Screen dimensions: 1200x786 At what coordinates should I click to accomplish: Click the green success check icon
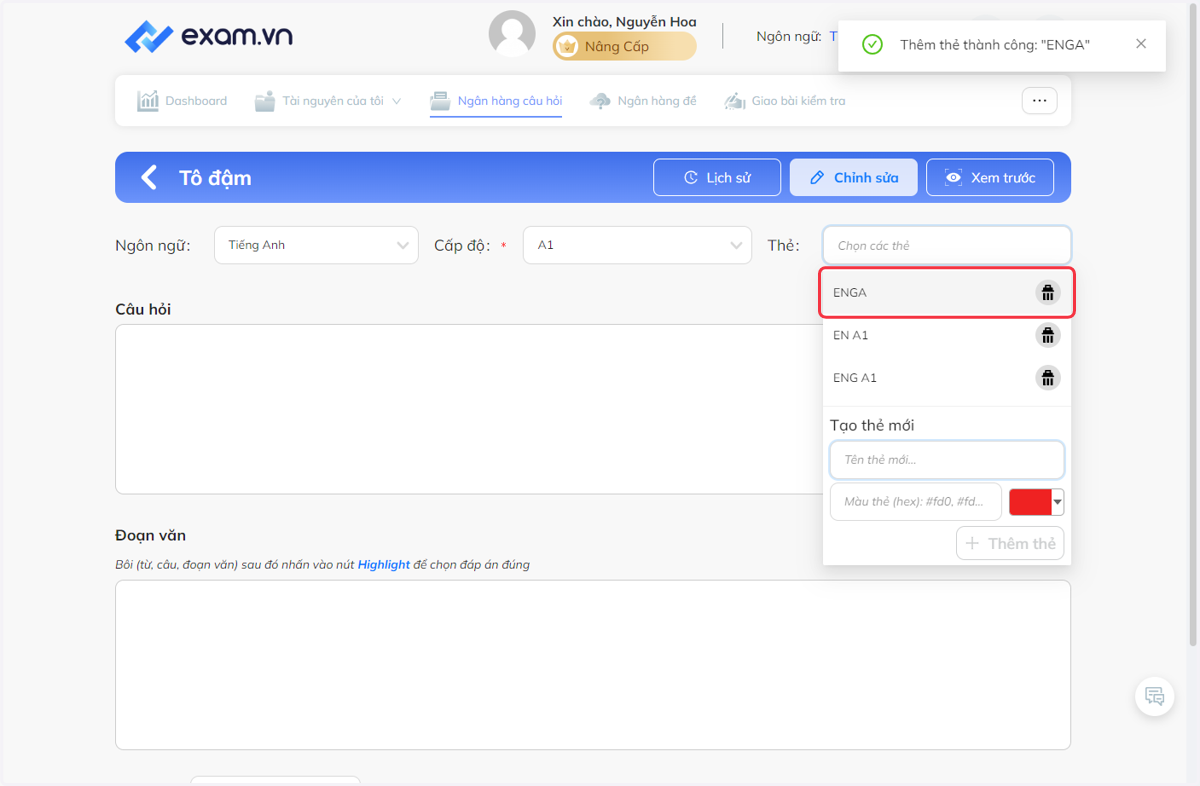[x=872, y=45]
